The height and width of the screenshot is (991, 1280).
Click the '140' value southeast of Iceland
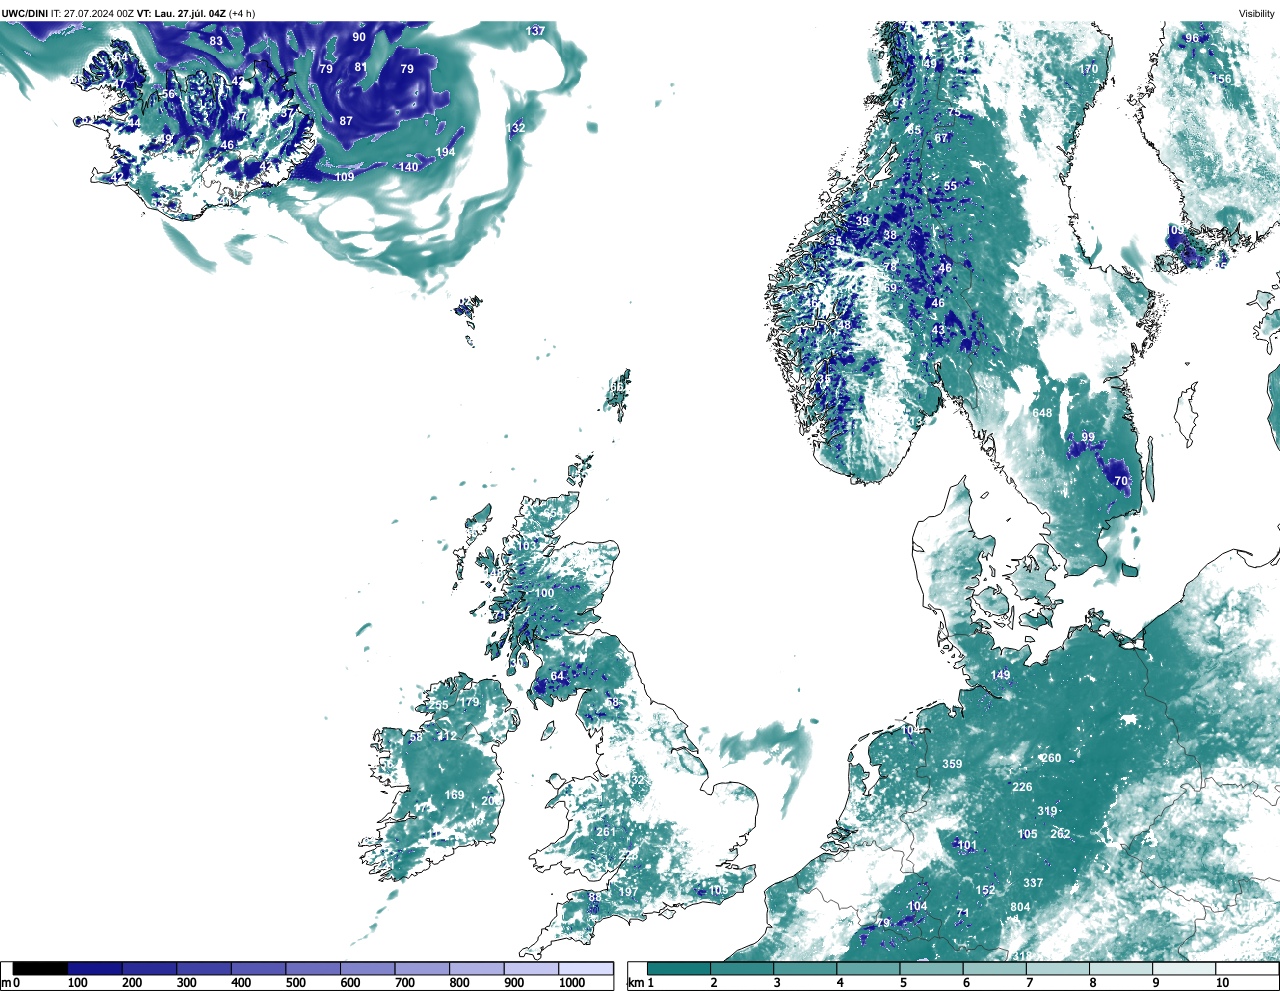pyautogui.click(x=409, y=167)
